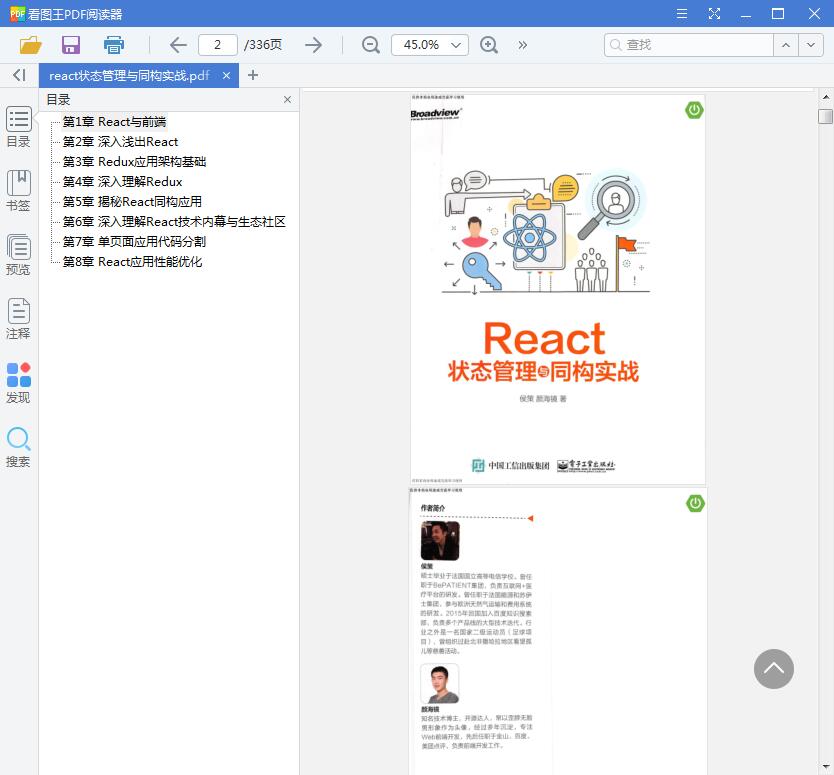Click the vertical scrollbar thumb
Image resolution: width=834 pixels, height=775 pixels.
tap(825, 116)
